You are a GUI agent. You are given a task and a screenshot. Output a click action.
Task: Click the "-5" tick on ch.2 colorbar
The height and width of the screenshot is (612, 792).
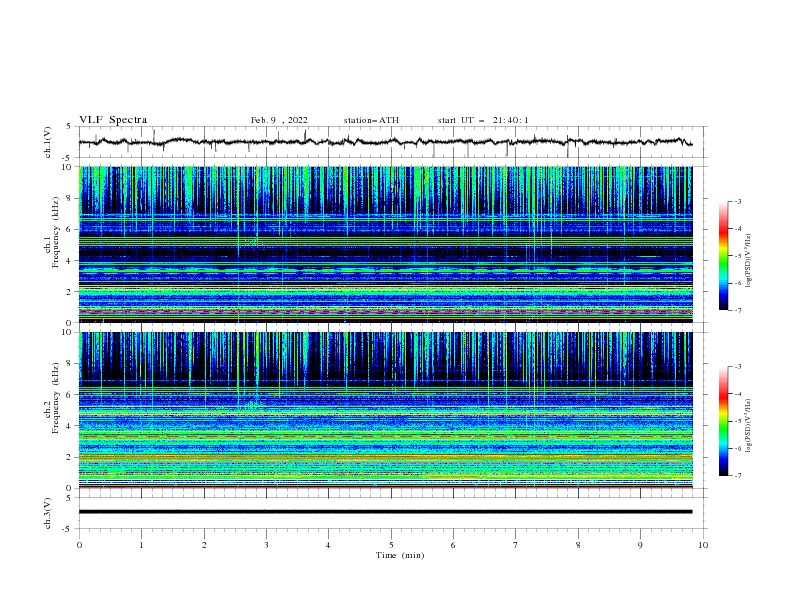point(738,421)
